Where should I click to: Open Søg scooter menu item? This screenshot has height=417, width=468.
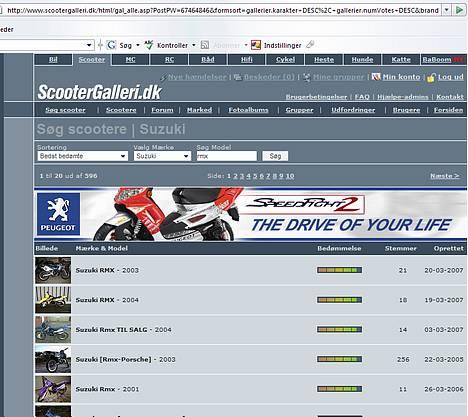click(65, 110)
